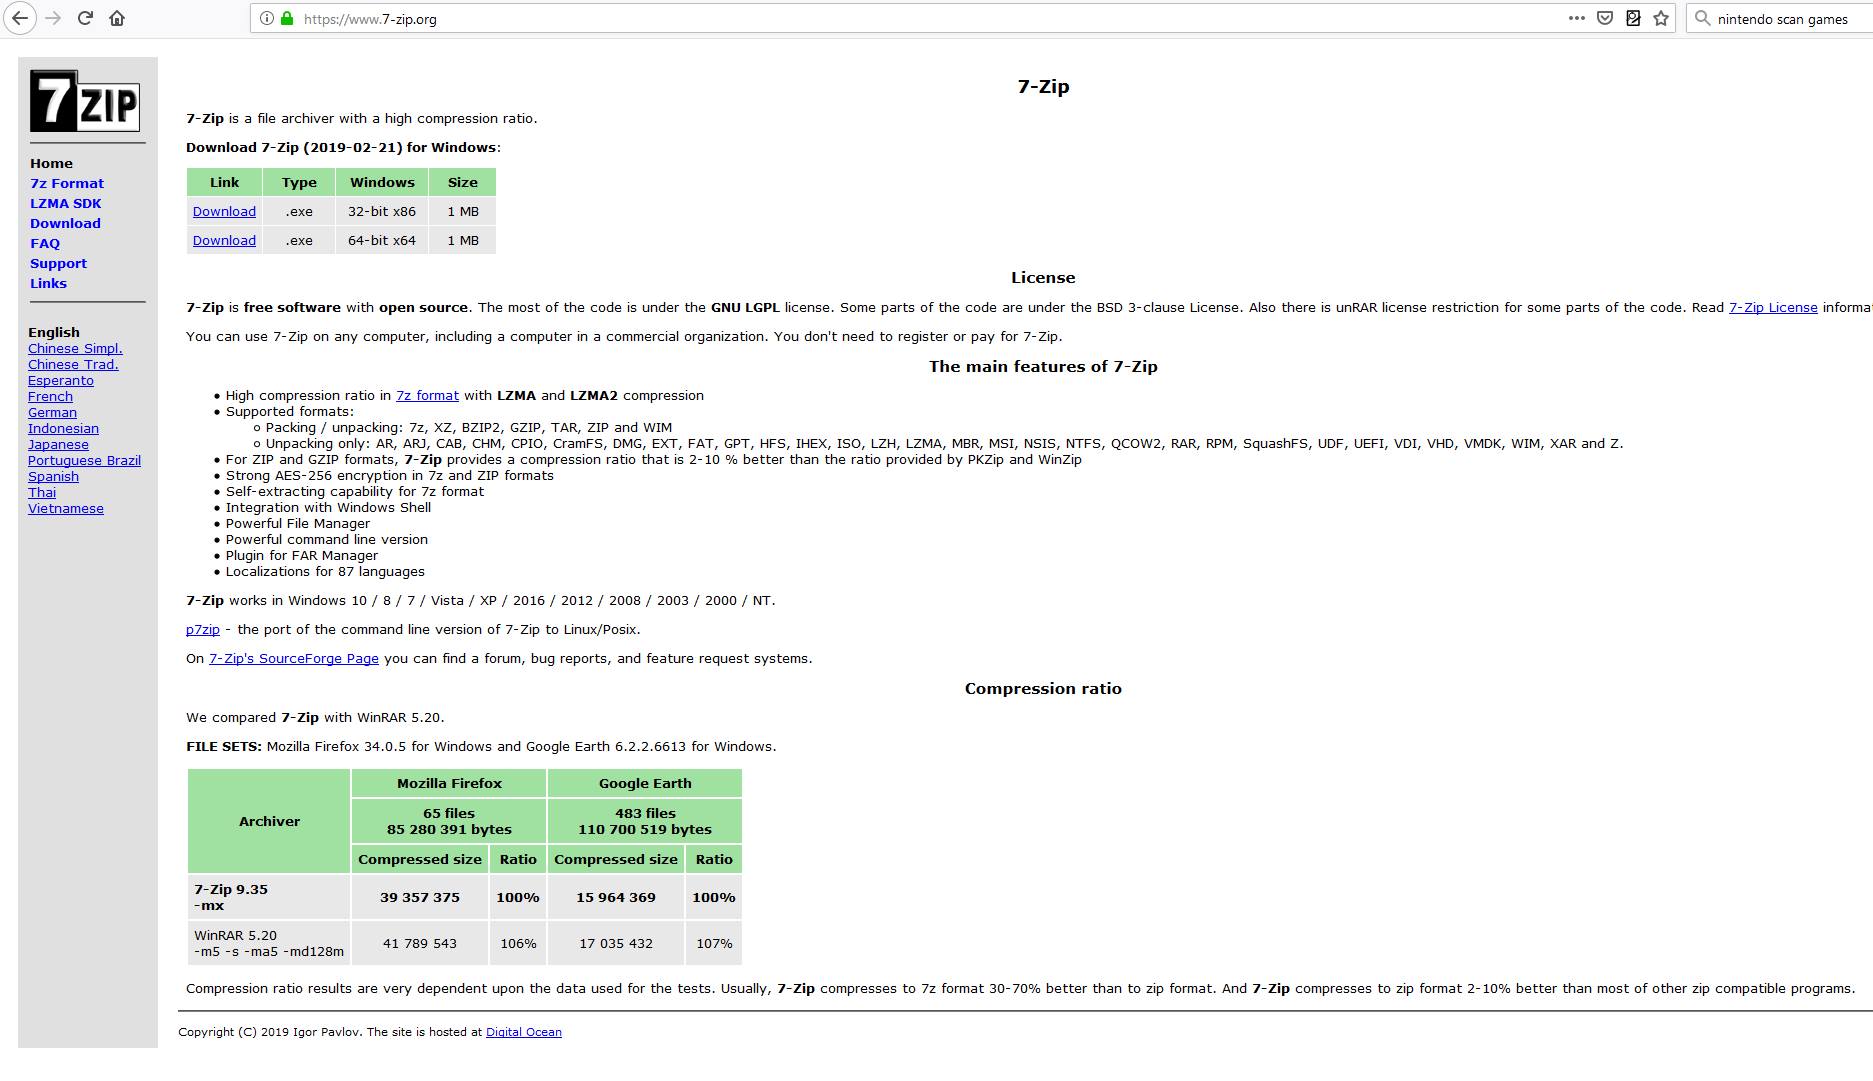
Task: Click the '41 789 543' cell
Action: (420, 943)
